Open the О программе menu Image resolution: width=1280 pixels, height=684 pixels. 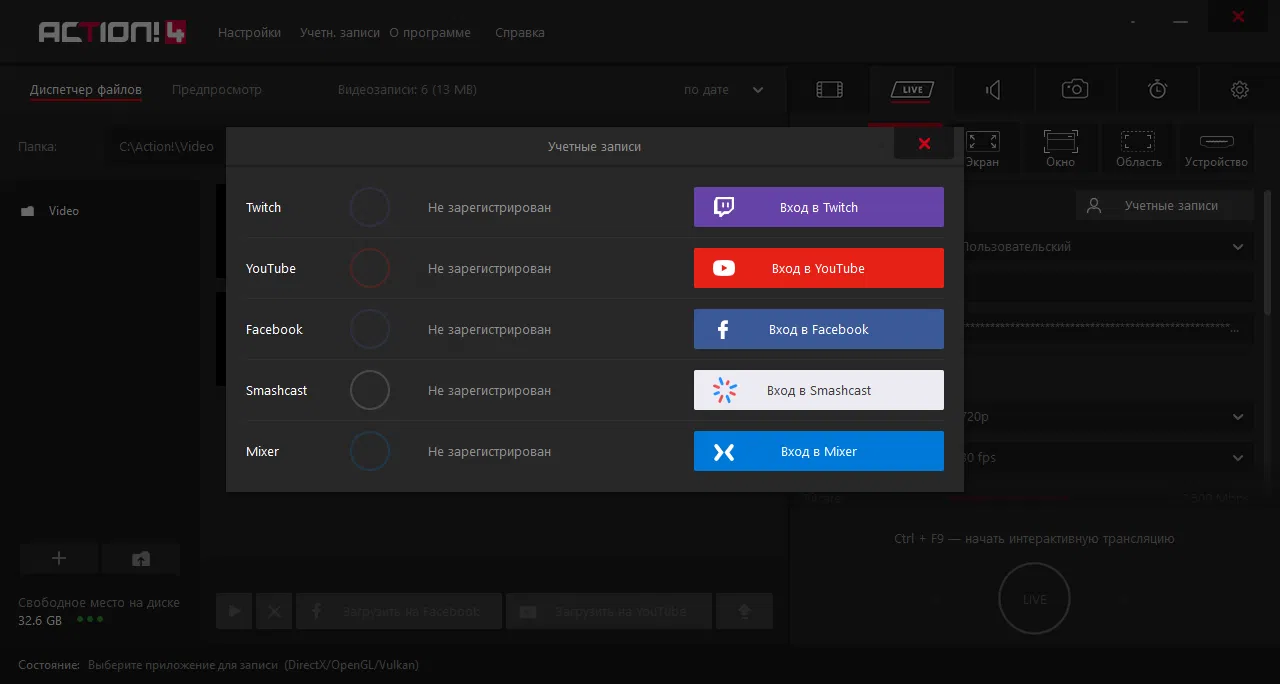(x=430, y=32)
